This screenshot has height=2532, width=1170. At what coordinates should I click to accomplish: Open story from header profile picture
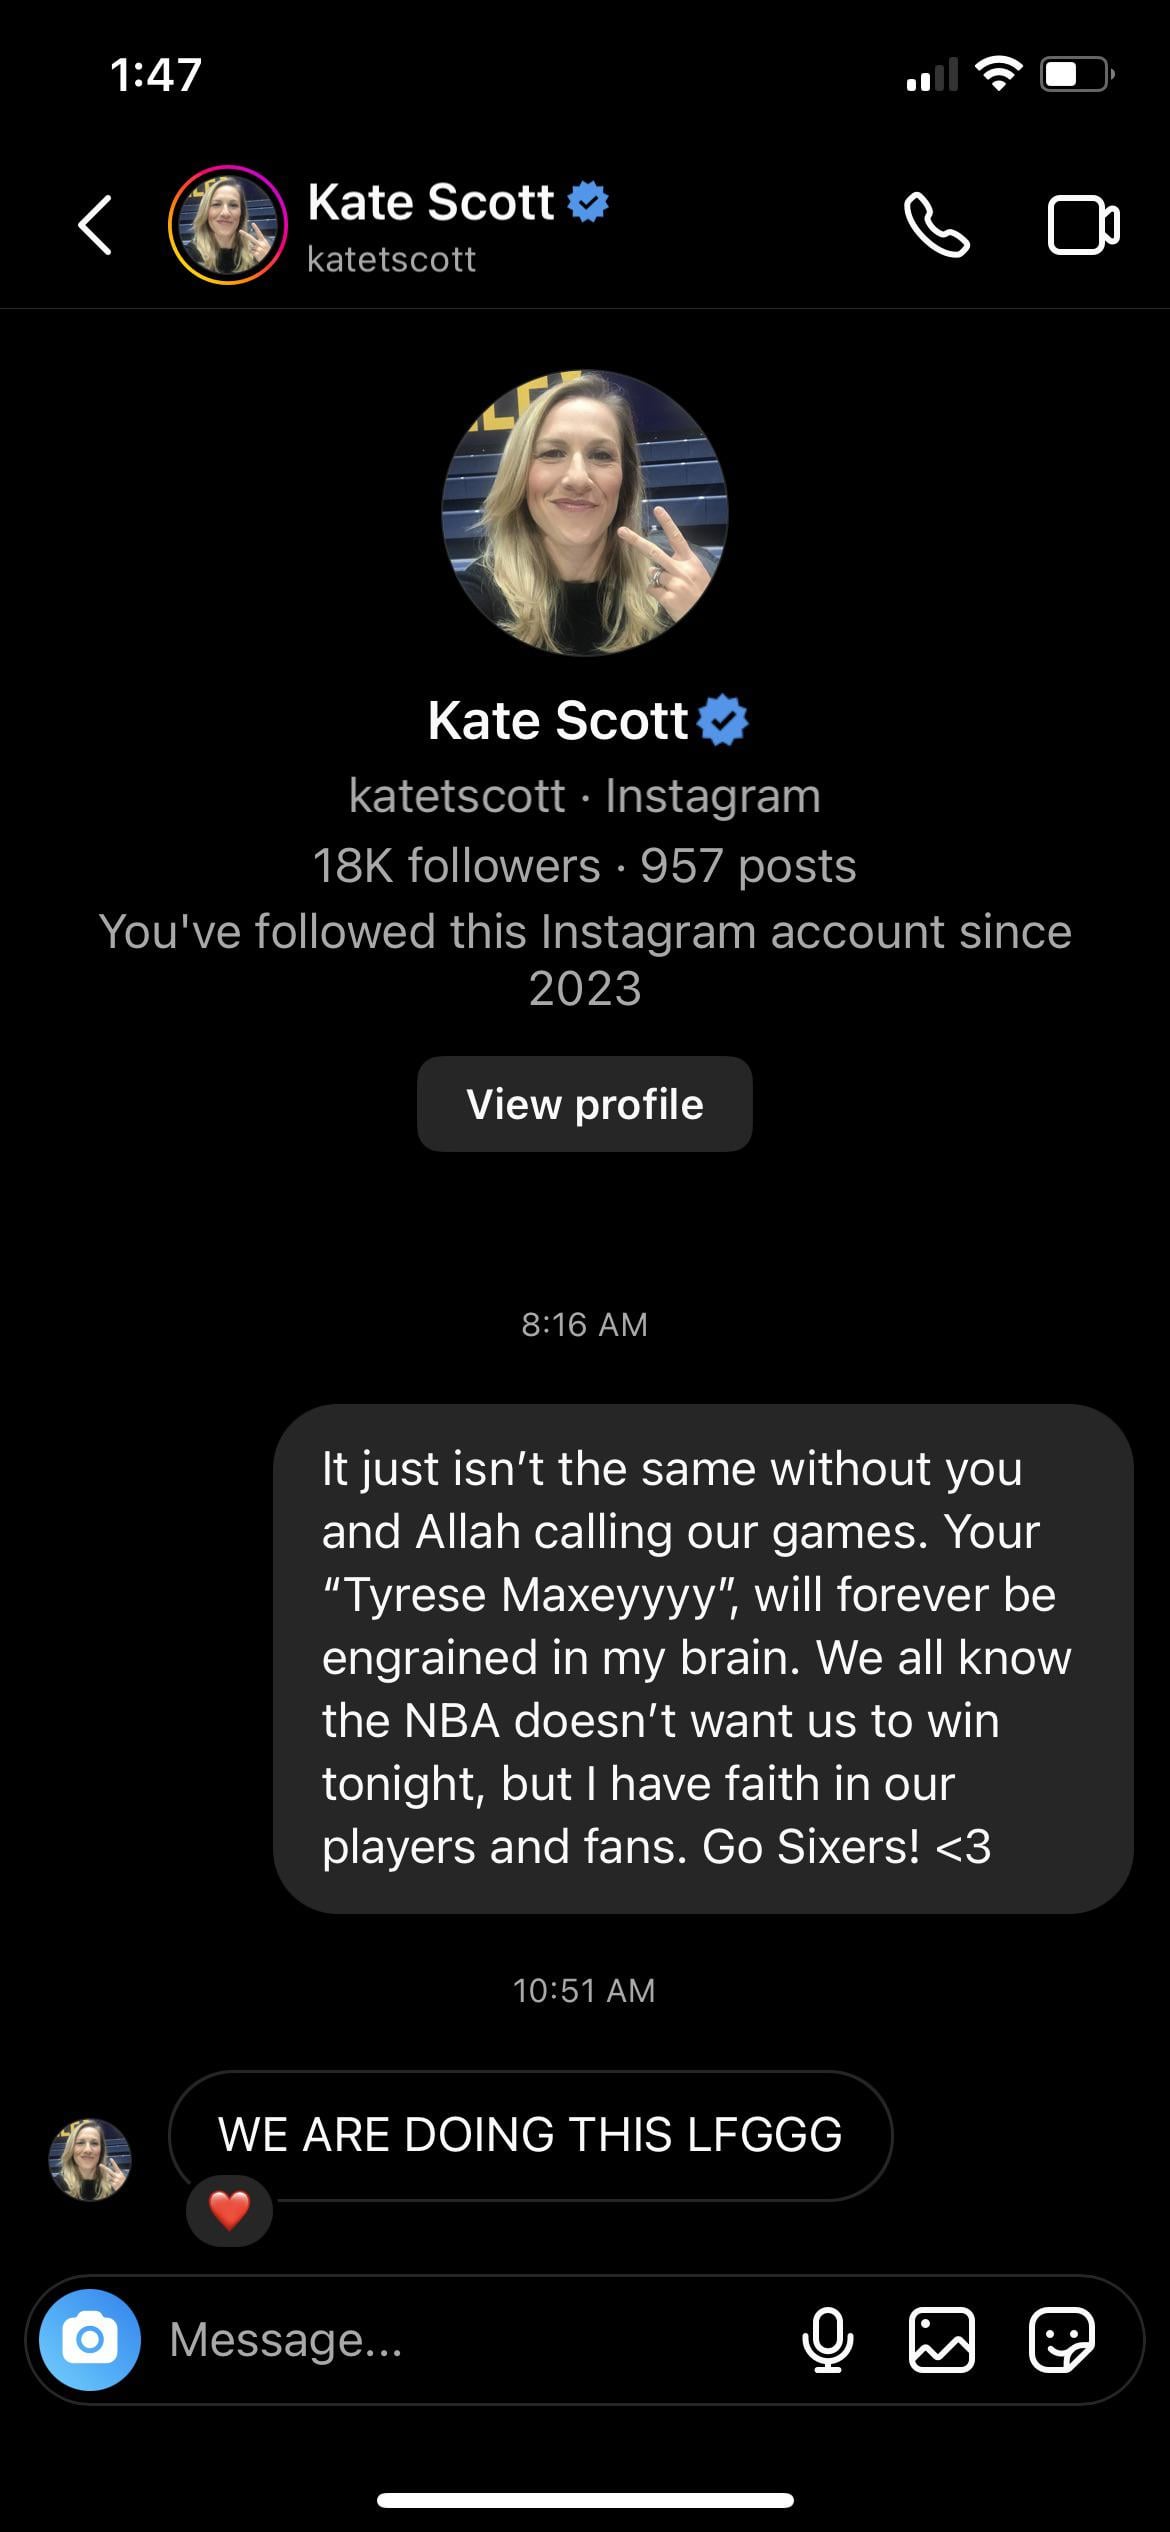click(227, 225)
